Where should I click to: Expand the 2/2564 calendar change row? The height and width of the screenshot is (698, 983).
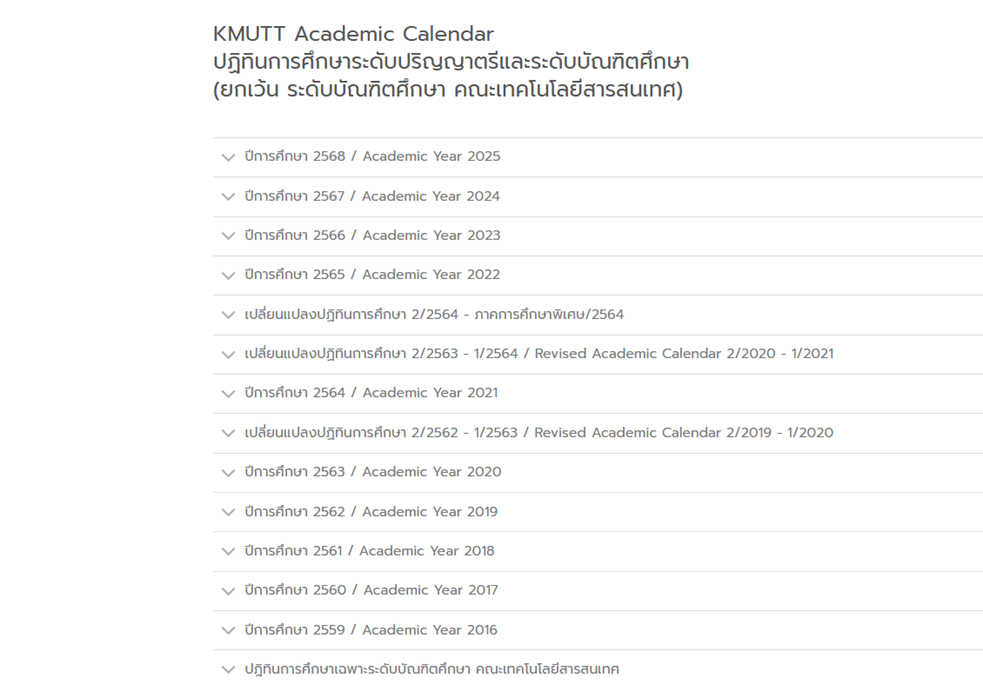pos(434,315)
